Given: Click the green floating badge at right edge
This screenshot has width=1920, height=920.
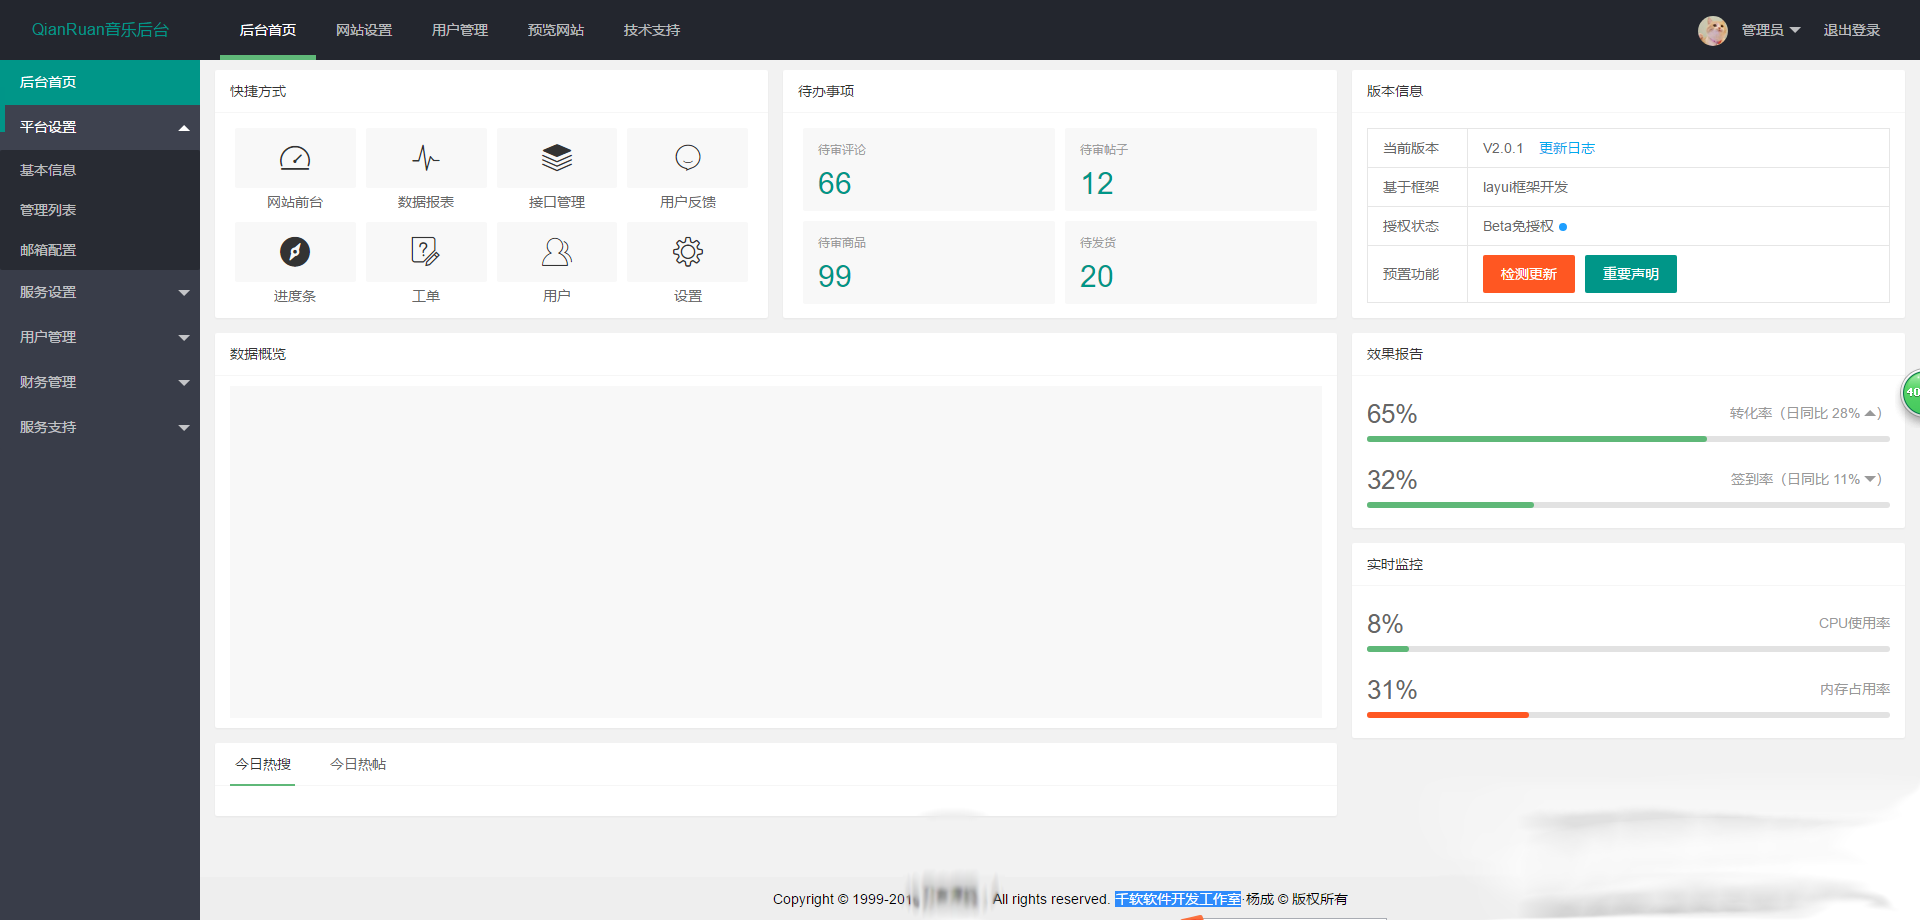Looking at the screenshot, I should (1910, 392).
